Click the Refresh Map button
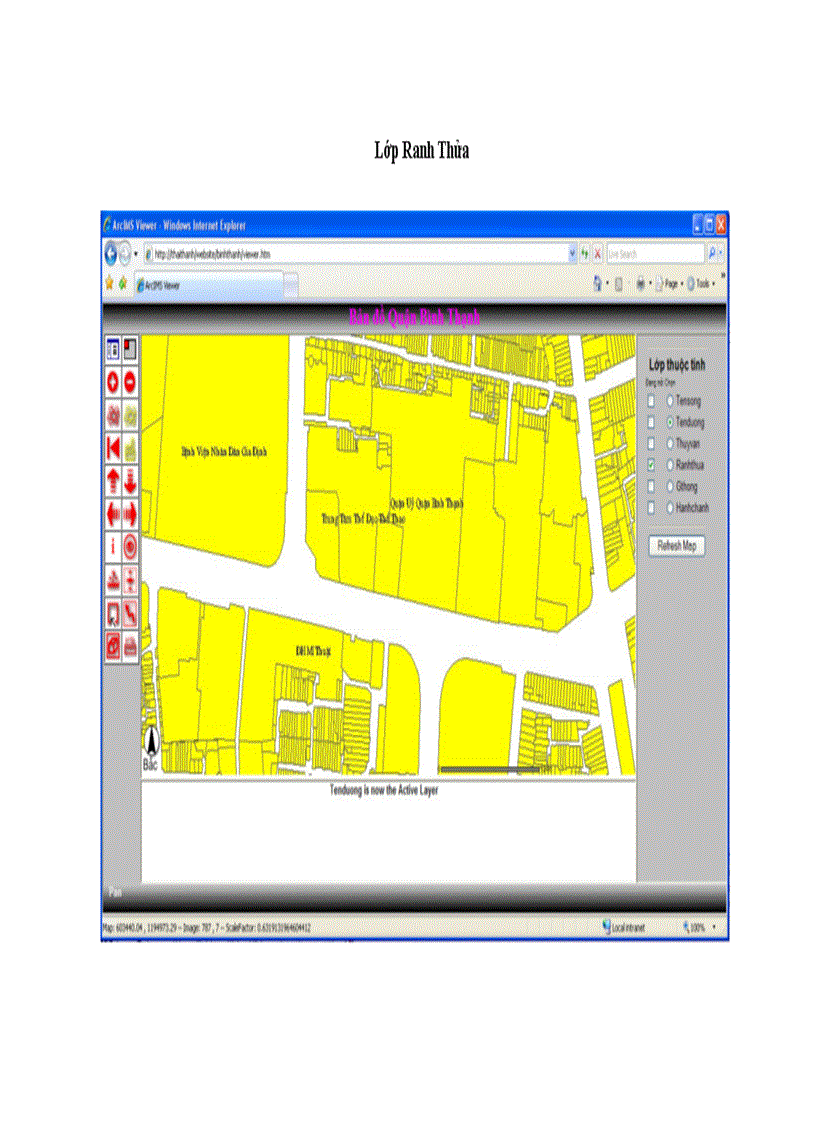The width and height of the screenshot is (816, 1123). pos(677,546)
